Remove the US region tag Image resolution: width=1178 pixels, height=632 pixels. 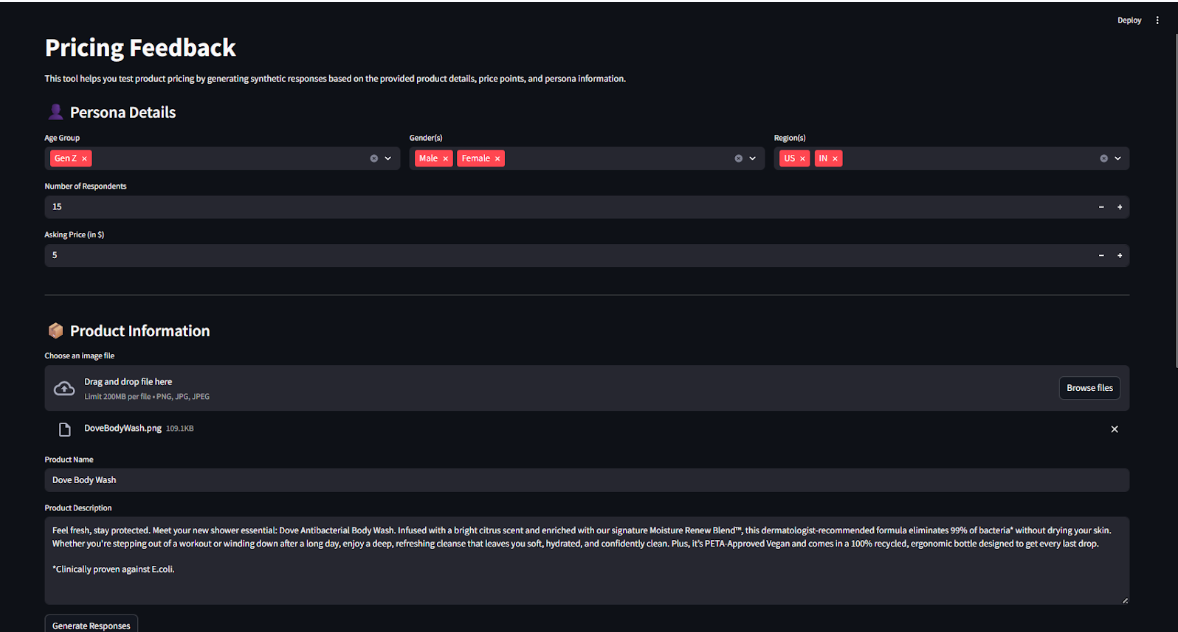[802, 159]
